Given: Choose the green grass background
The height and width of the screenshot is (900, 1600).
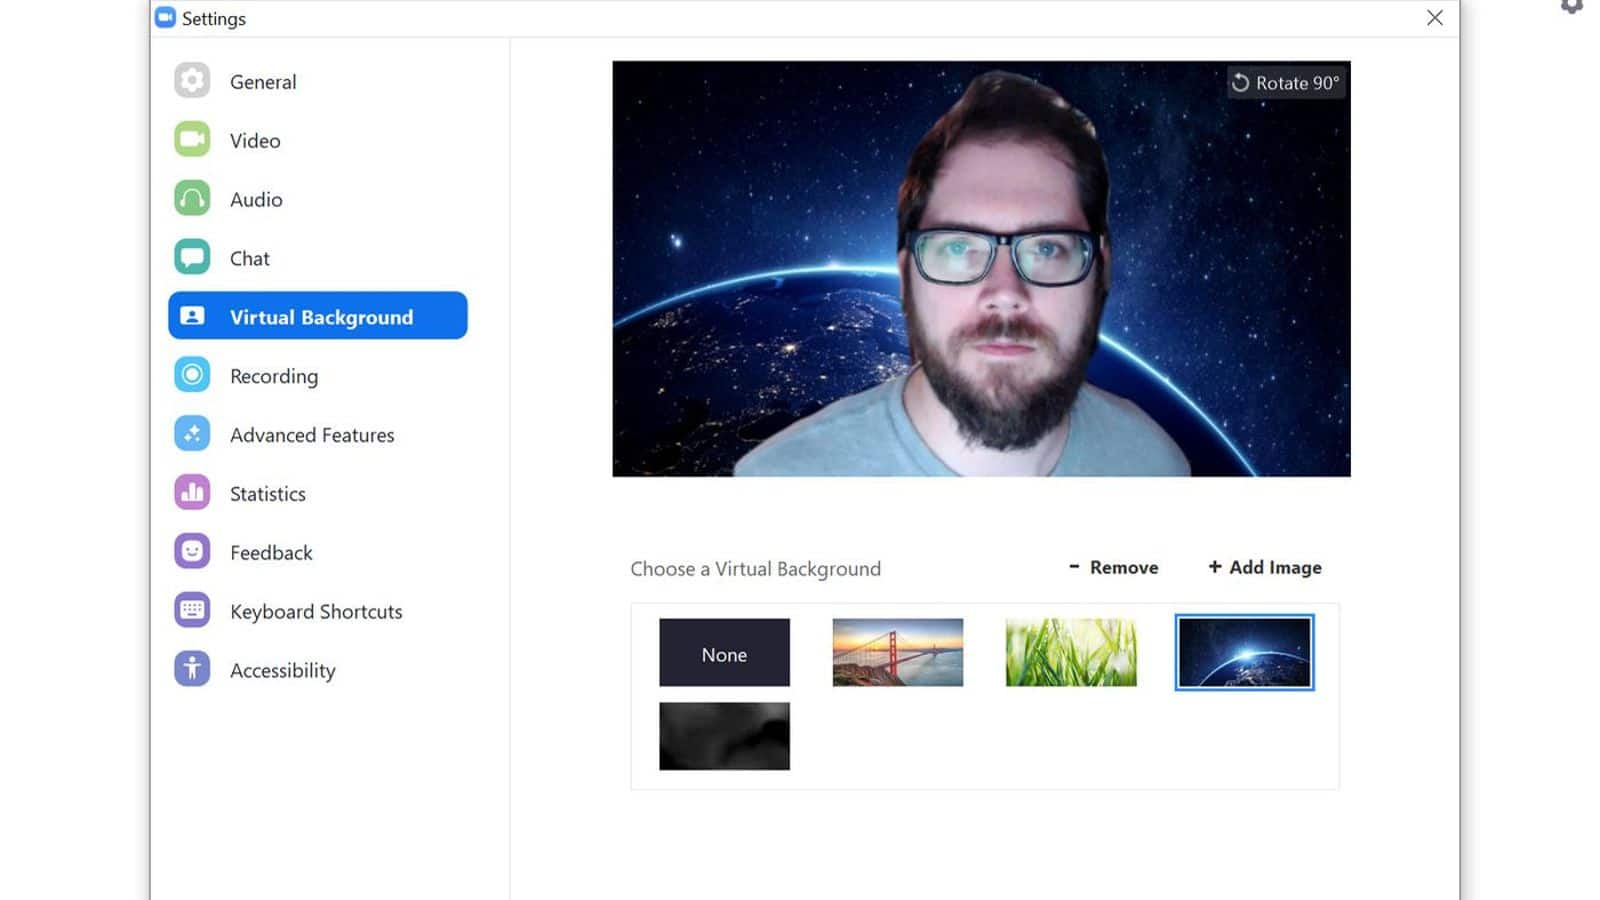Looking at the screenshot, I should coord(1071,653).
